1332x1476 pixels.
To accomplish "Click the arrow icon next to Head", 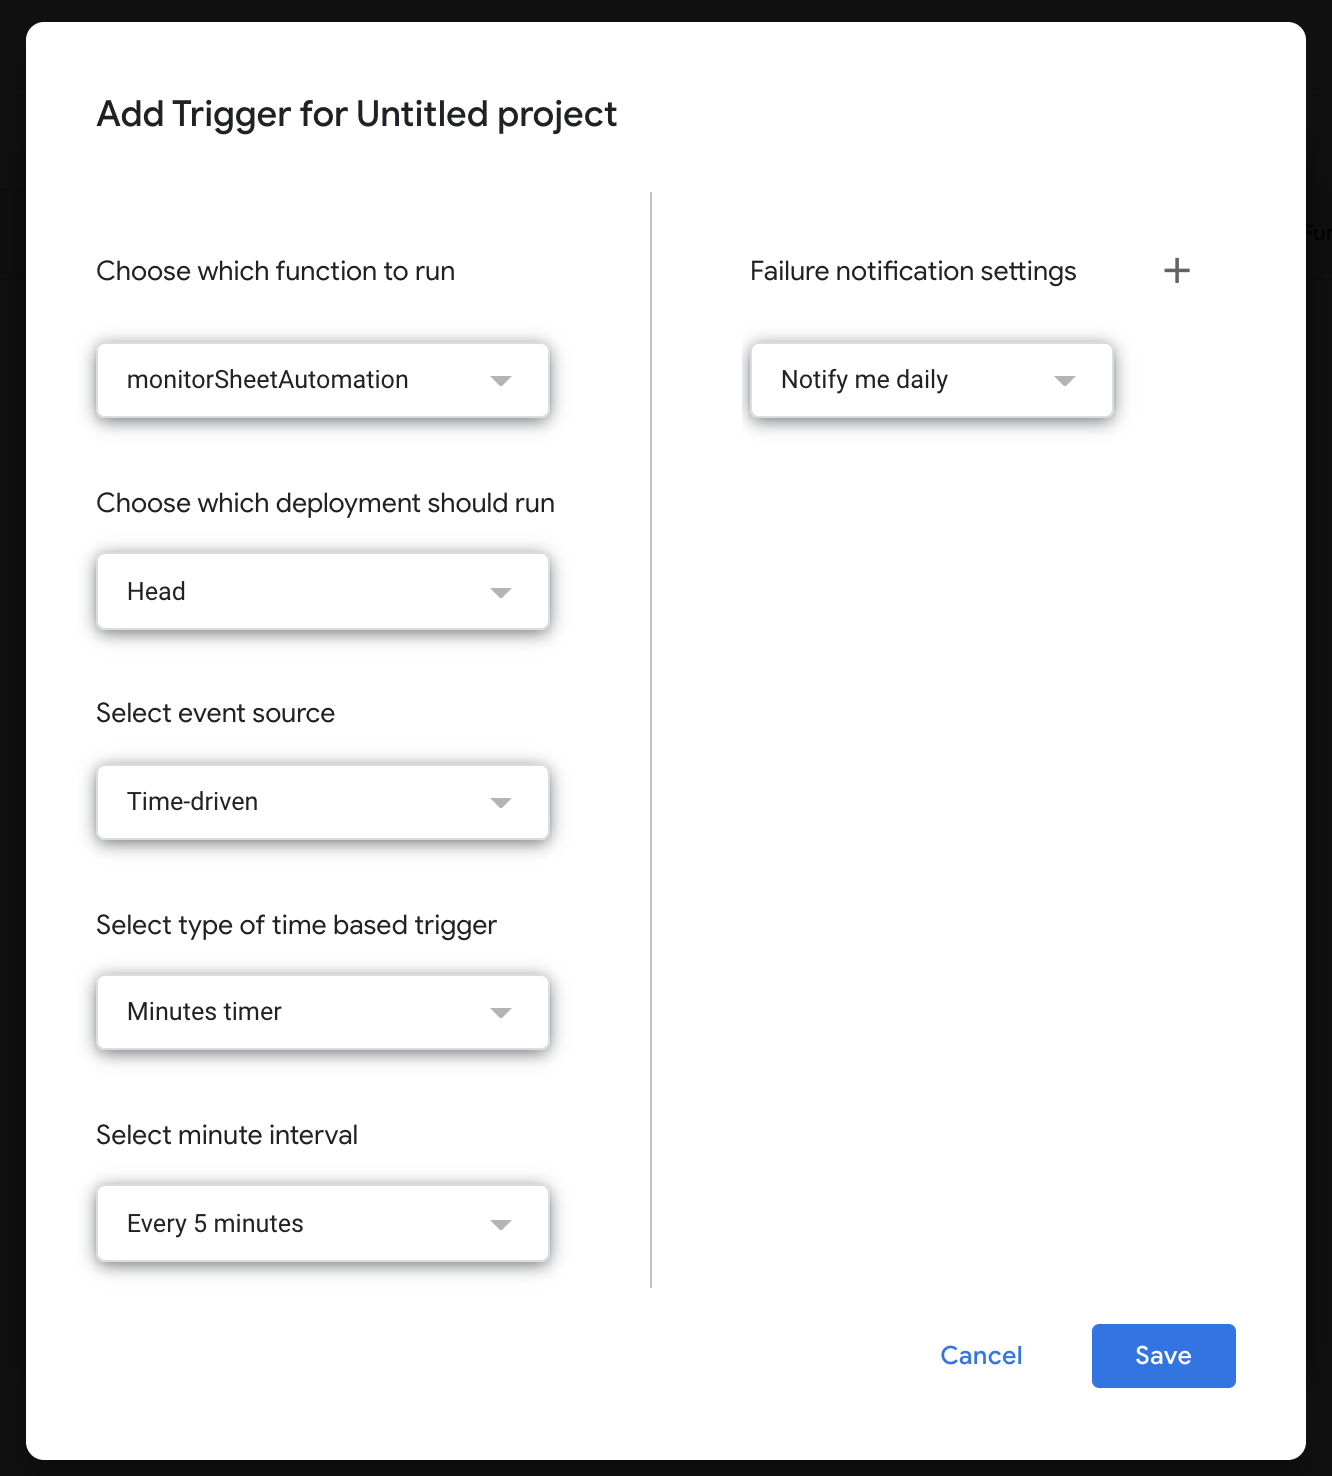I will [501, 592].
